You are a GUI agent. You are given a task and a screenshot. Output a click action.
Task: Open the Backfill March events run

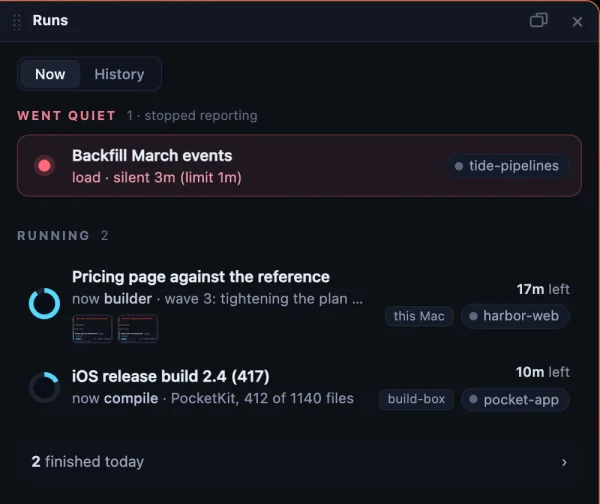tap(300, 166)
